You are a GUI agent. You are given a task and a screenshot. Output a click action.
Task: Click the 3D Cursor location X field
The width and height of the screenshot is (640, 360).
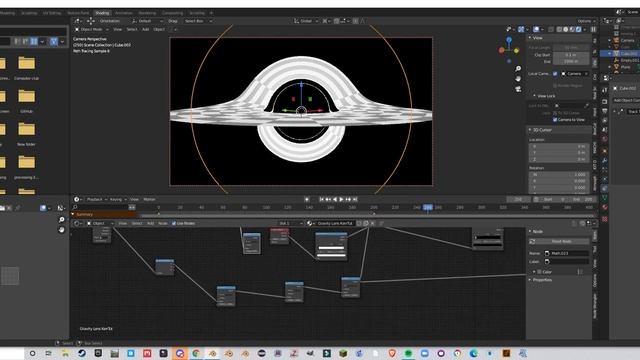[x=559, y=146]
